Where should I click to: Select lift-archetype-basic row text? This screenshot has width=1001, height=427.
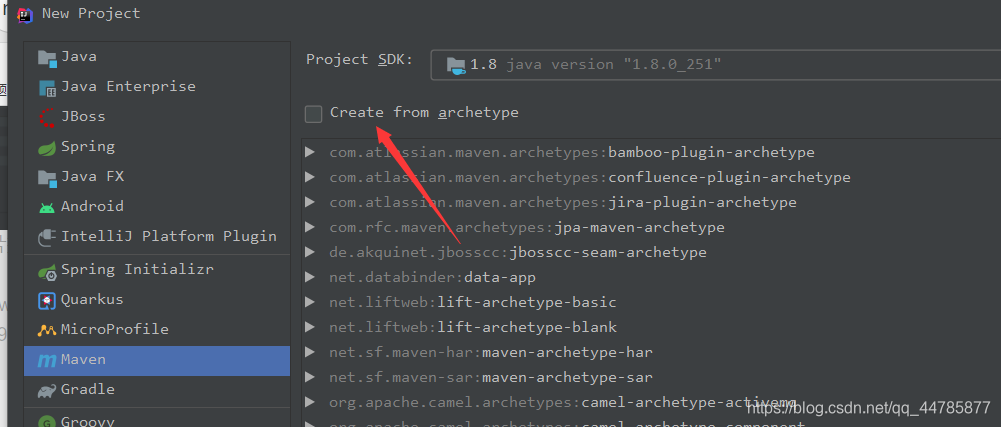click(473, 303)
